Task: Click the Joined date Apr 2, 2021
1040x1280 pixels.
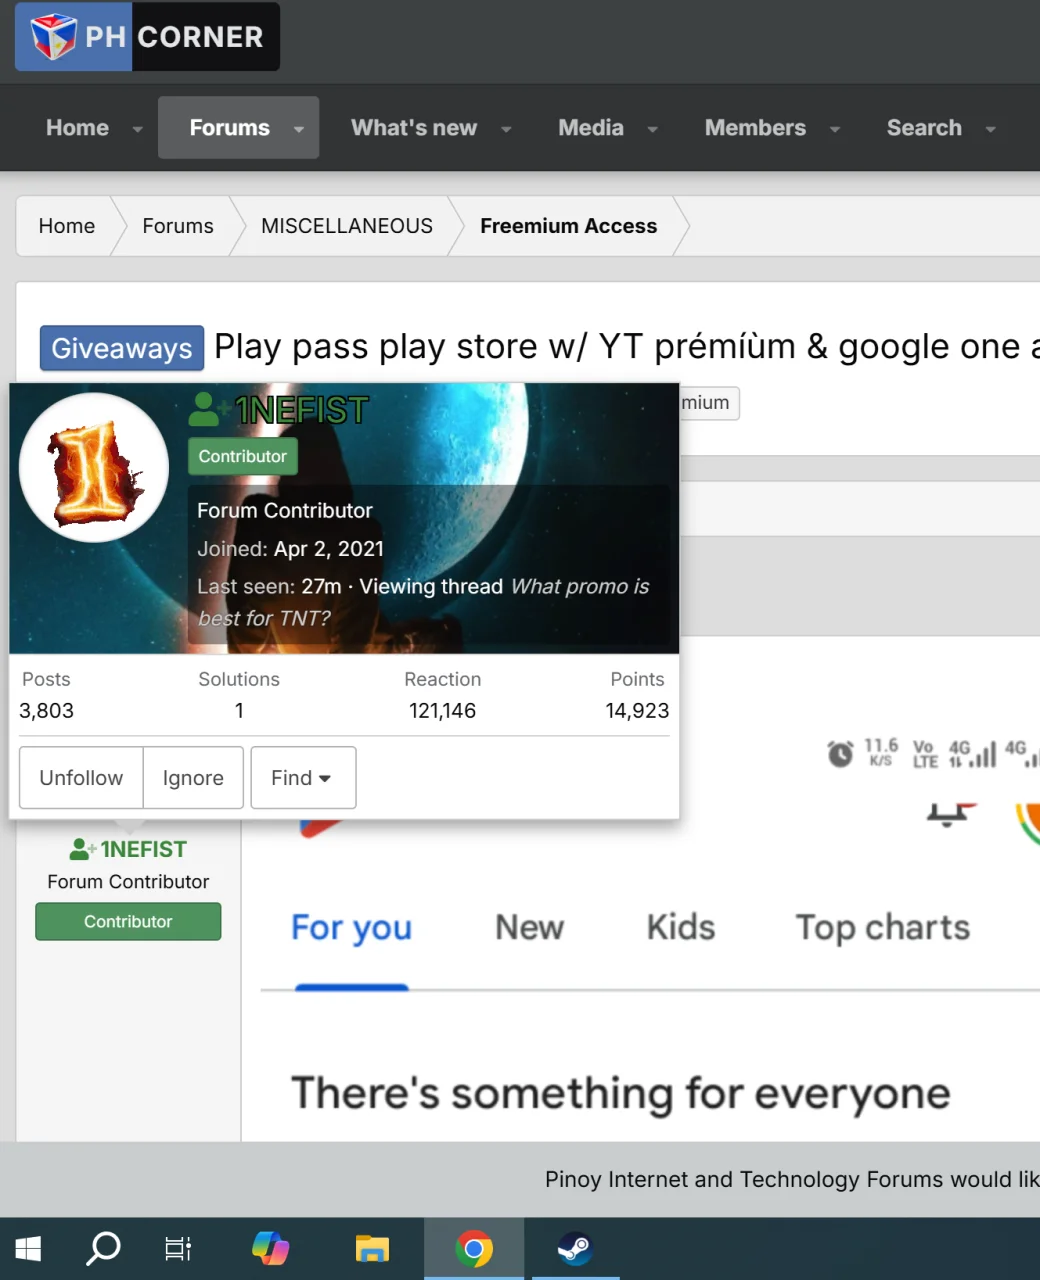Action: coord(329,549)
